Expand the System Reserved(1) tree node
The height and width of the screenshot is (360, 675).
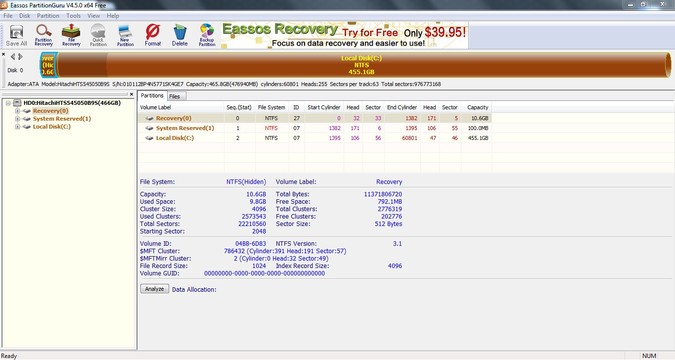(18, 119)
